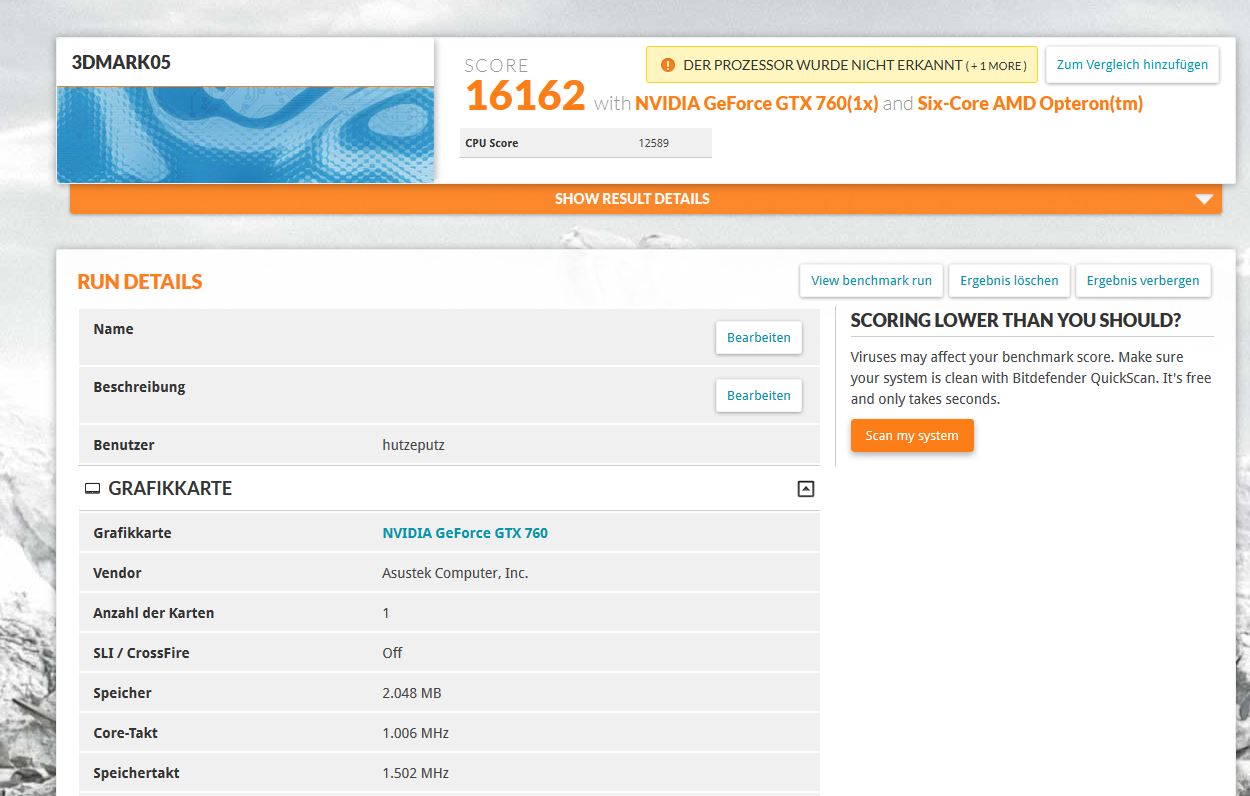
Task: Click SLI / CrossFire value Off
Action: 392,653
